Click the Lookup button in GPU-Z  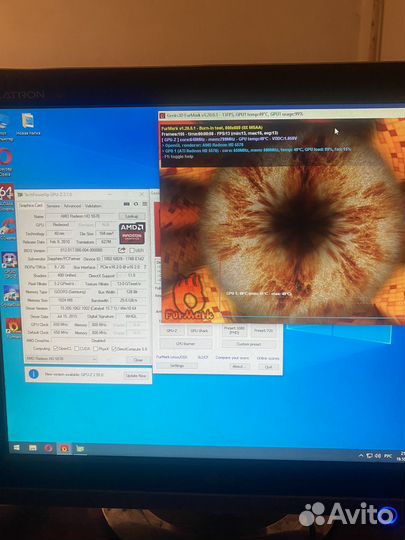[132, 216]
